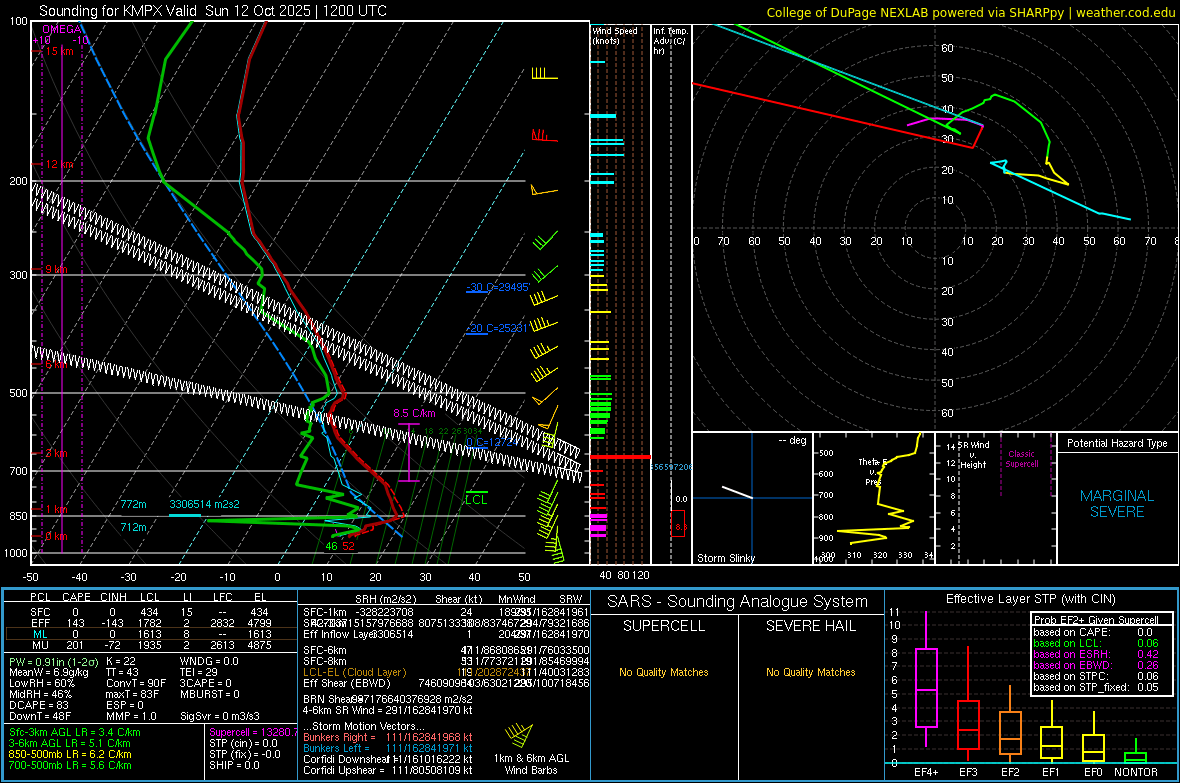This screenshot has width=1180, height=783.
Task: Click the 'LCL-EL (Cloud Layer)' row label
Action: tap(354, 672)
